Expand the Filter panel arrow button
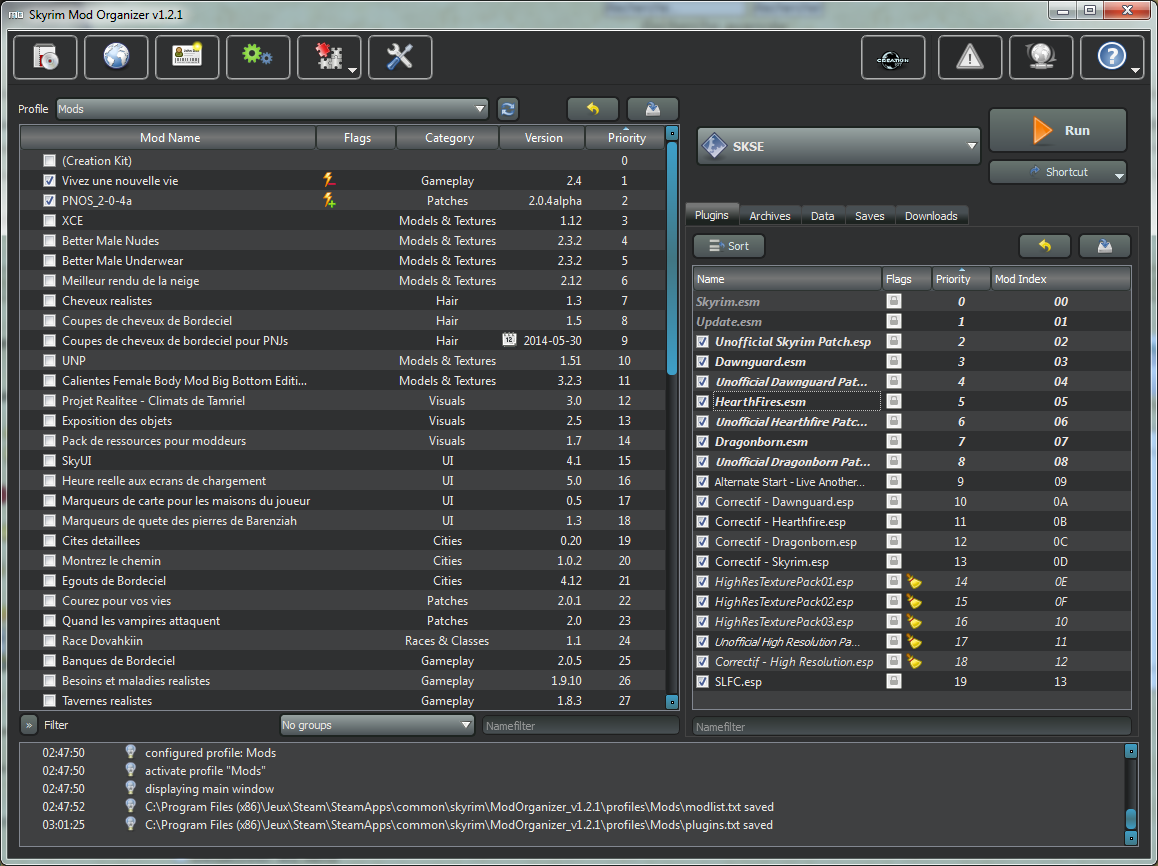This screenshot has height=866, width=1158. pos(29,725)
